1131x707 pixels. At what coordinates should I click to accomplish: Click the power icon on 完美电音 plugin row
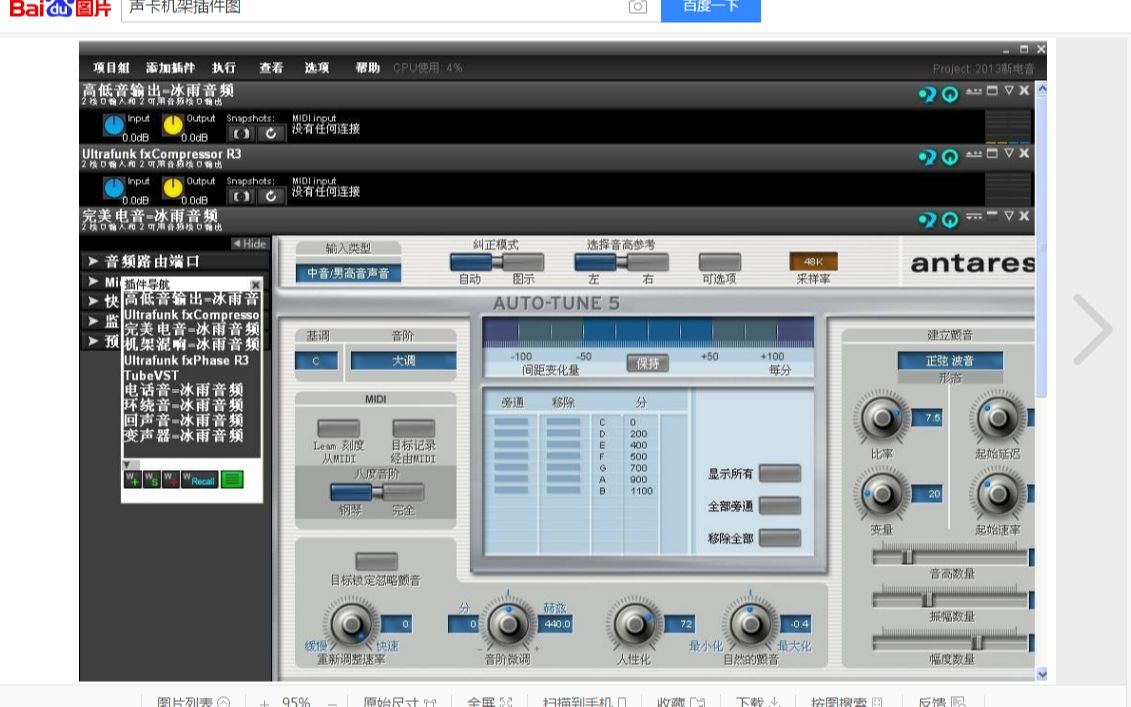tap(950, 219)
